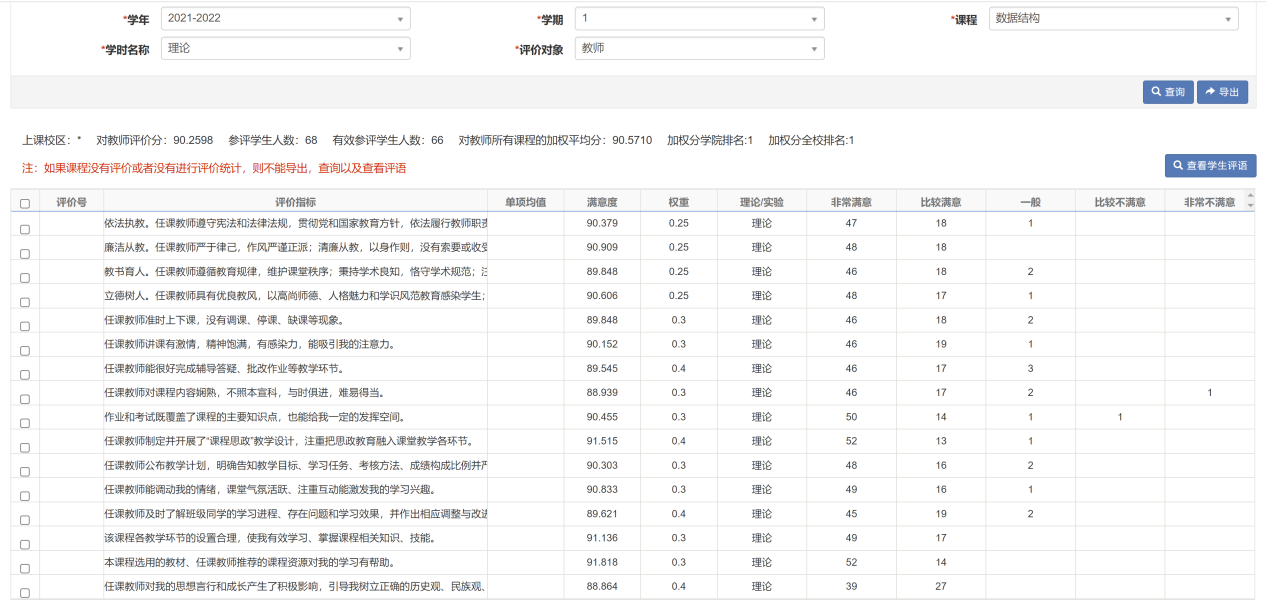Click the 加权分全校排名:1 text
This screenshot has height=603, width=1266.
tap(811, 140)
